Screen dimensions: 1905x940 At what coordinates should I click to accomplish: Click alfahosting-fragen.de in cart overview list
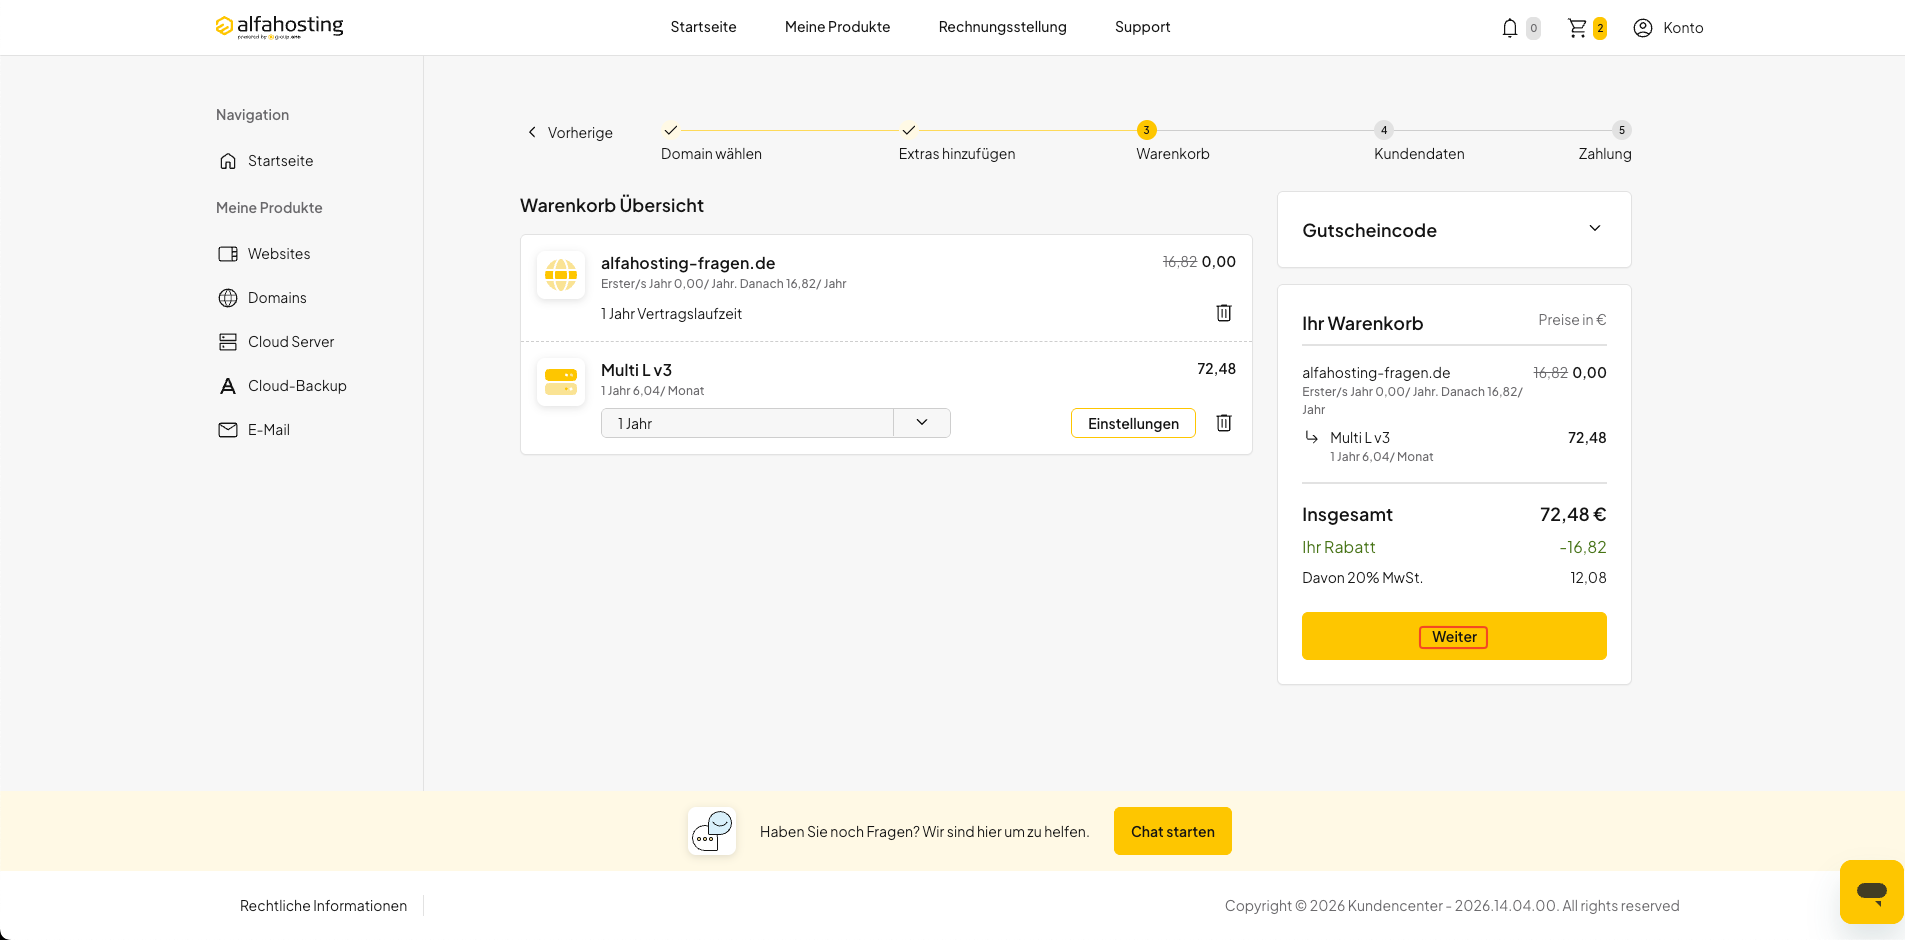(688, 263)
